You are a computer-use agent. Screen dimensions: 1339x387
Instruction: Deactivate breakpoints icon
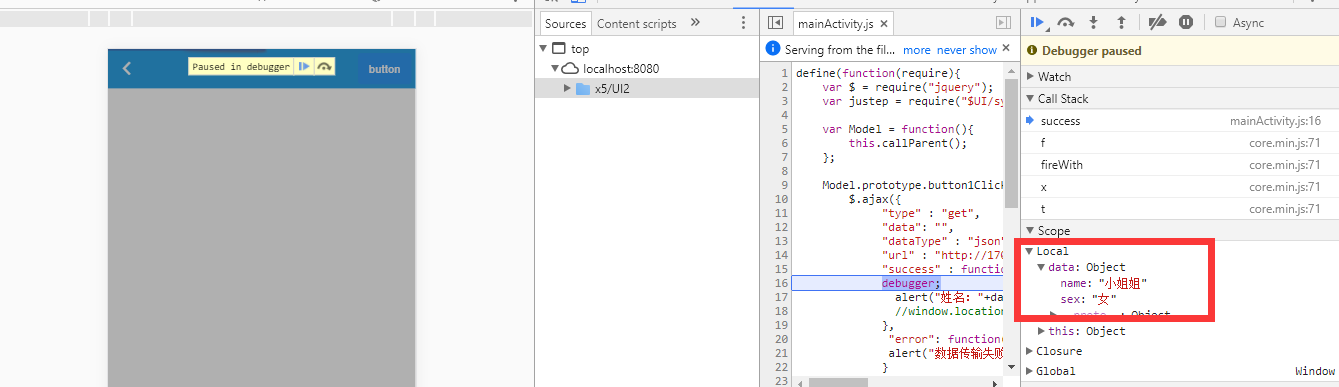(1157, 22)
